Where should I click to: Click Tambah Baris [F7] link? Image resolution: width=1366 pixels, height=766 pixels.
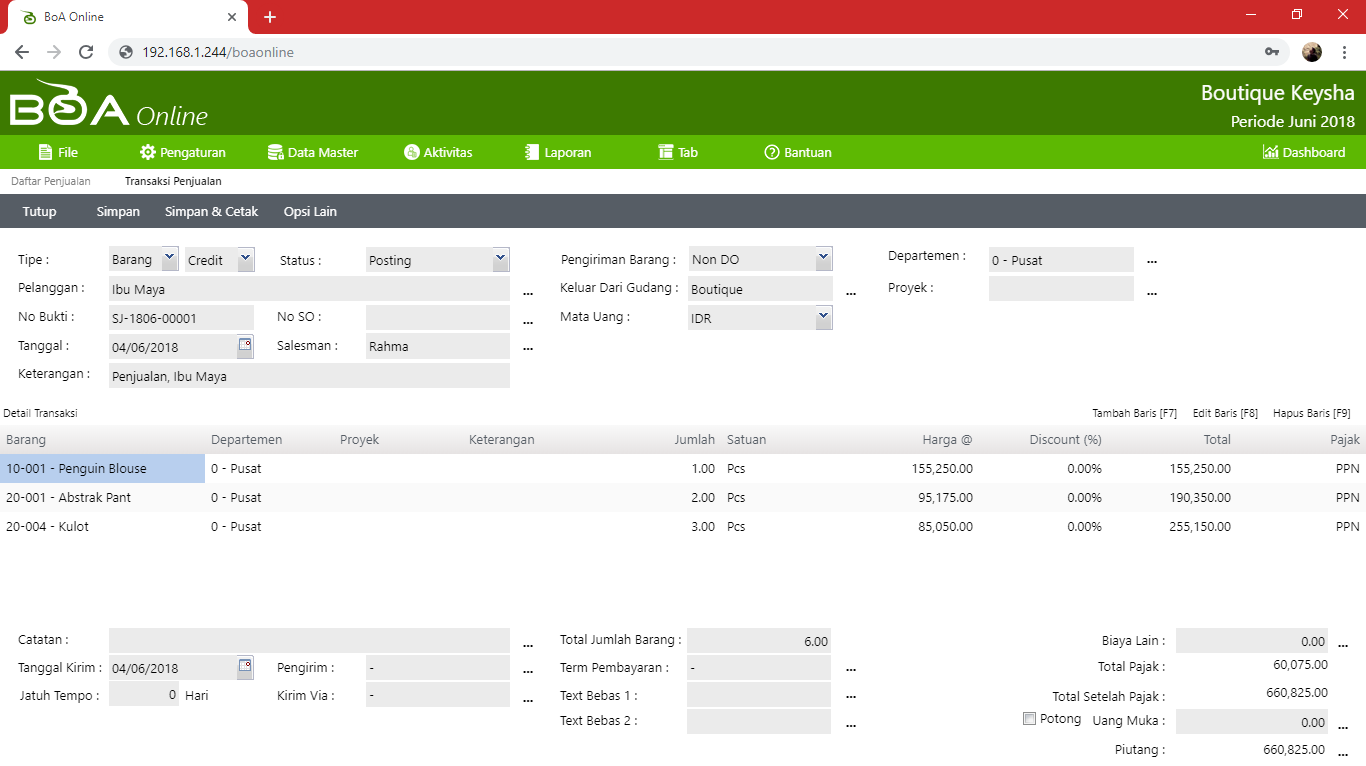[1134, 413]
